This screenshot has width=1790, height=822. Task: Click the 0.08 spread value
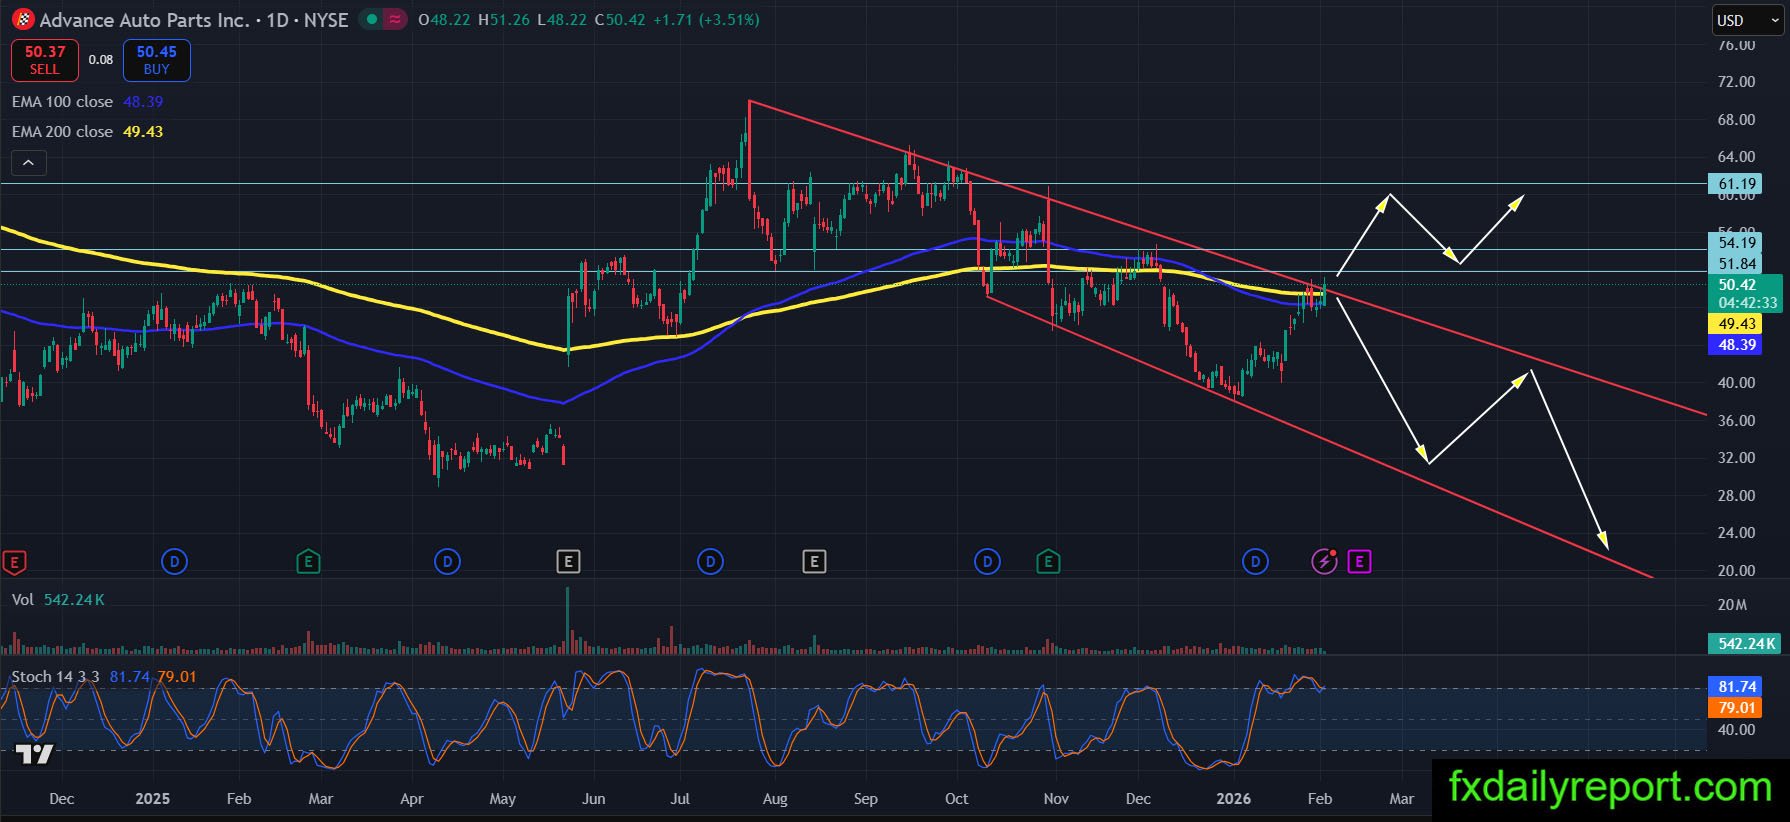coord(101,60)
